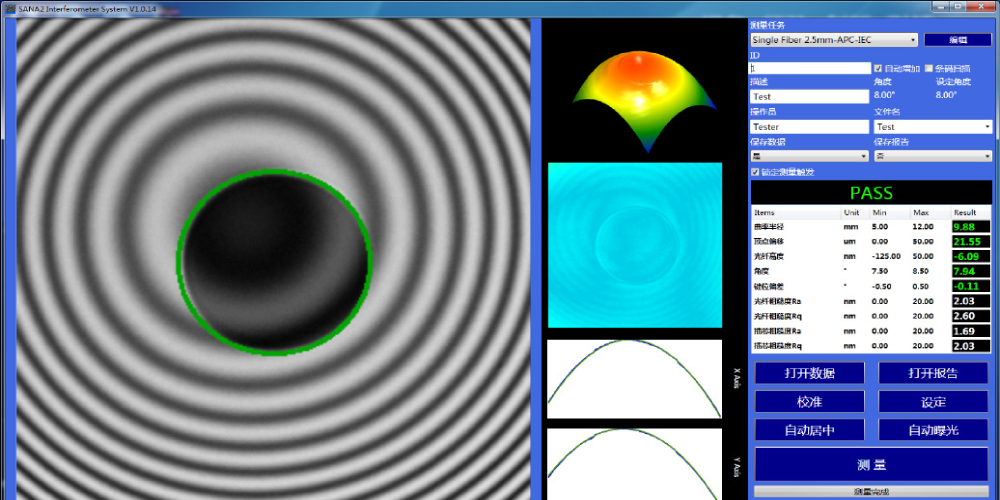Enable the 条码扫描 (barcode scan) checkbox

click(x=929, y=69)
